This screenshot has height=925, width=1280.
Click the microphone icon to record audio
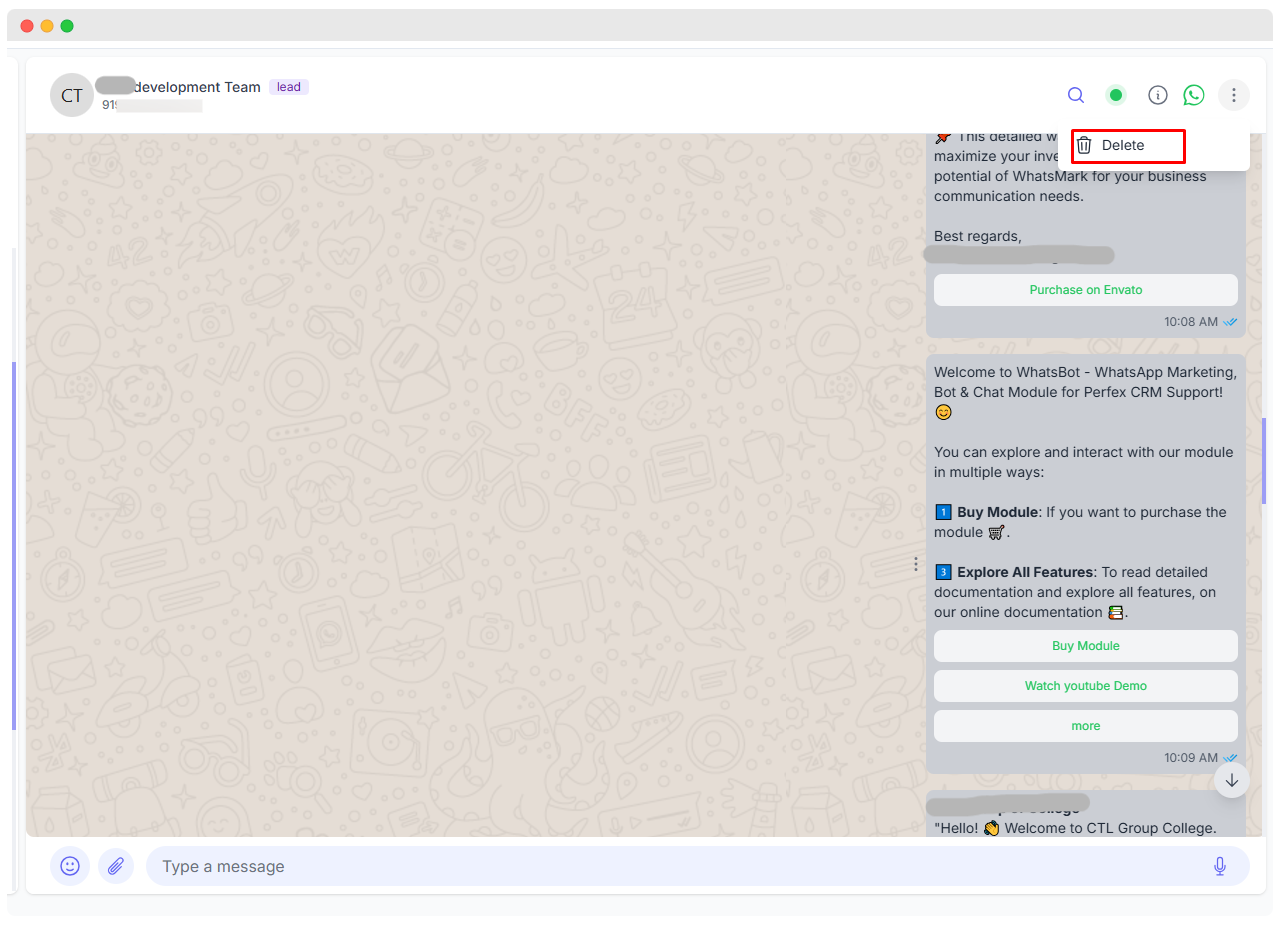1219,865
